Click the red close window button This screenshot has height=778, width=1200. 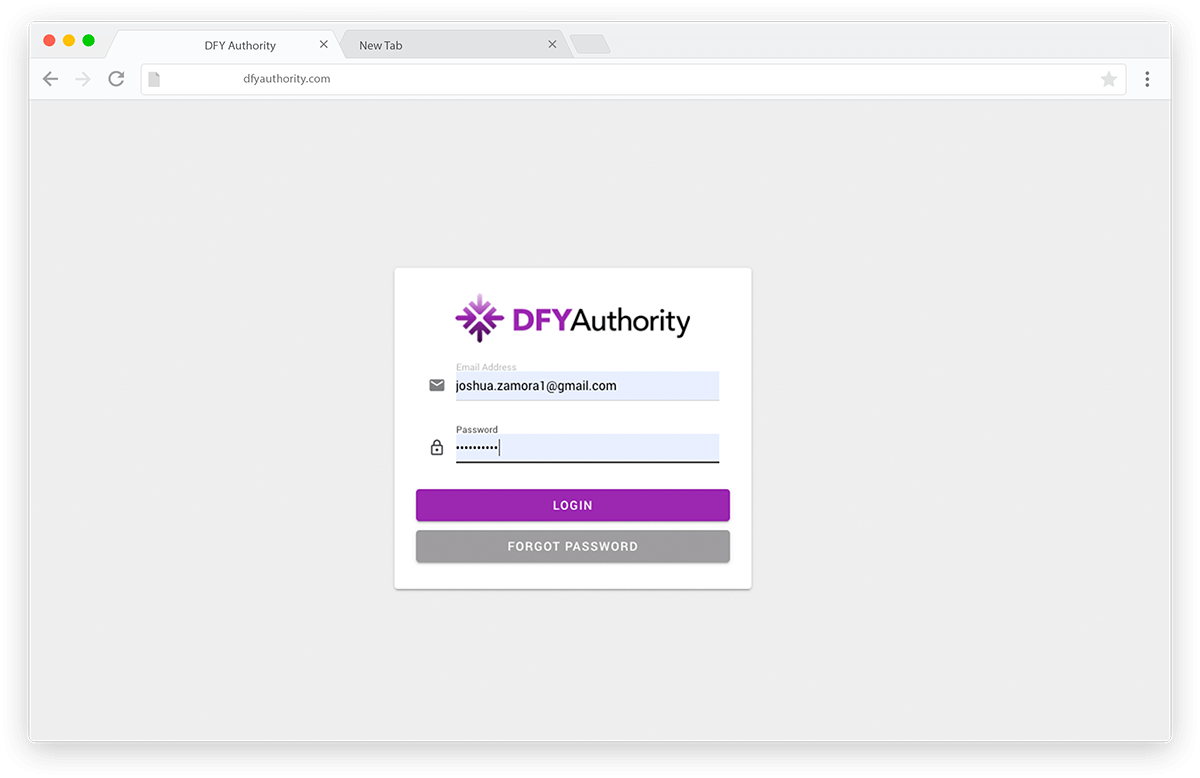49,40
